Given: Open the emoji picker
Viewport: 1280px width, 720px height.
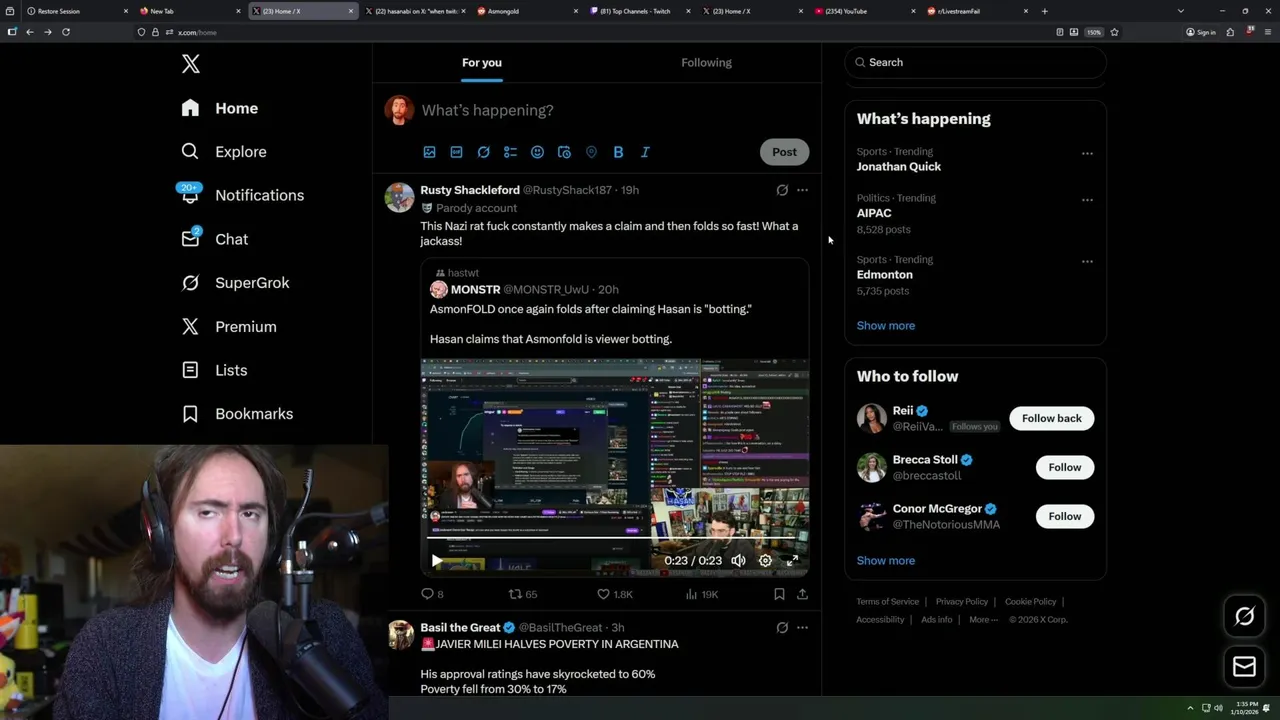Looking at the screenshot, I should (x=537, y=152).
